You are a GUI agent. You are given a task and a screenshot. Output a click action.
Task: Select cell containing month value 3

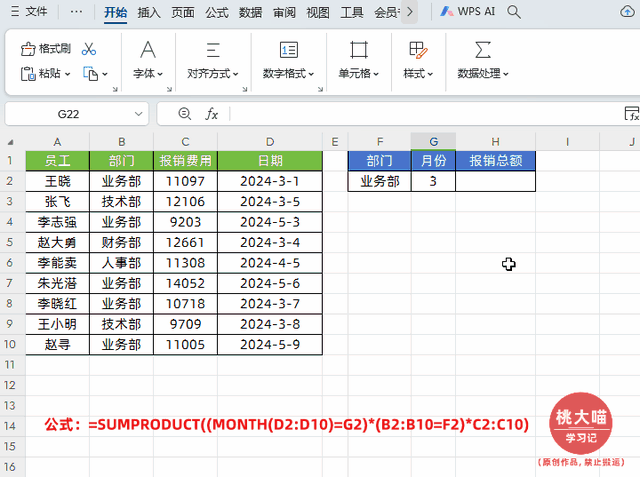click(x=433, y=181)
